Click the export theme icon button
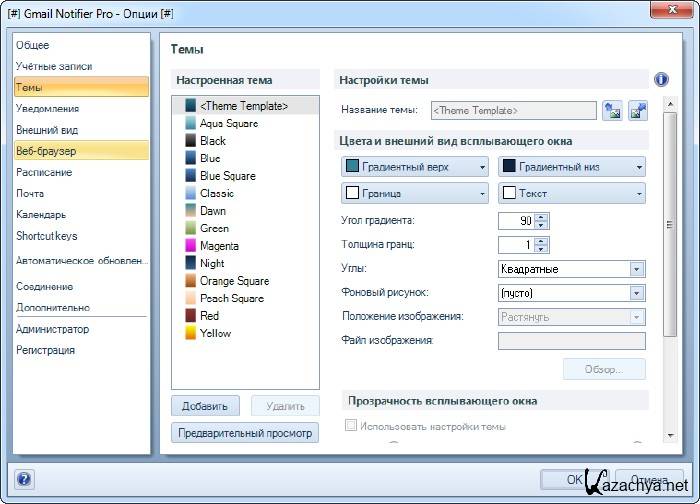Image resolution: width=700 pixels, height=504 pixels. pos(637,110)
